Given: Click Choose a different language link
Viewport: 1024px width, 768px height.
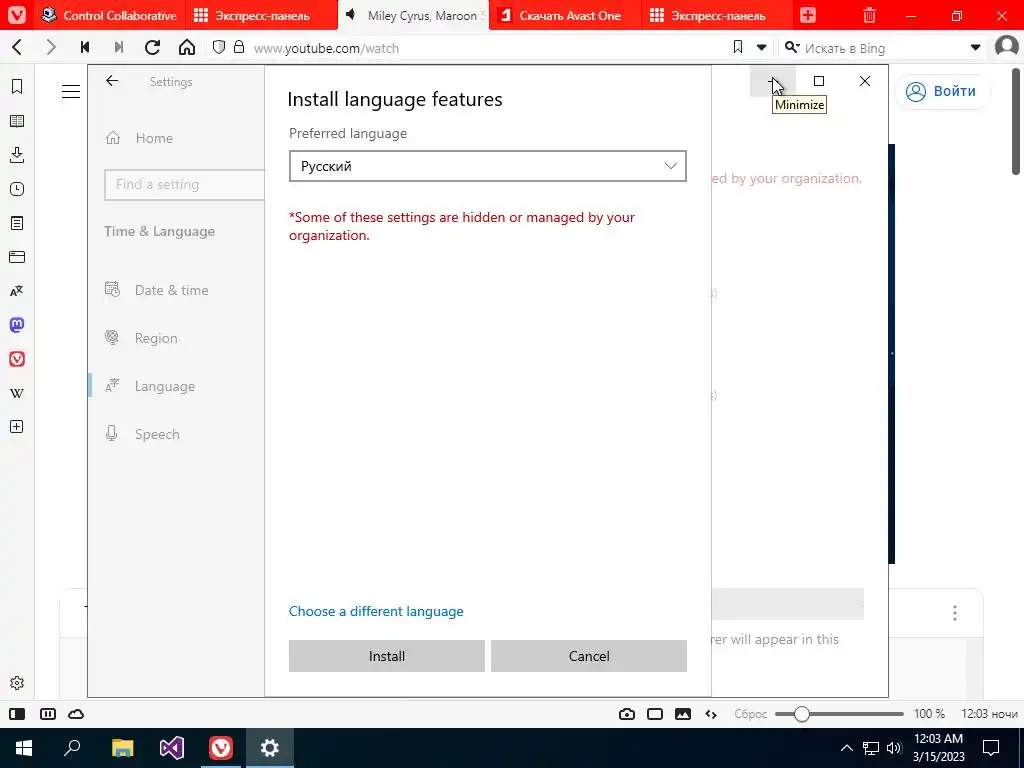Looking at the screenshot, I should pos(376,611).
